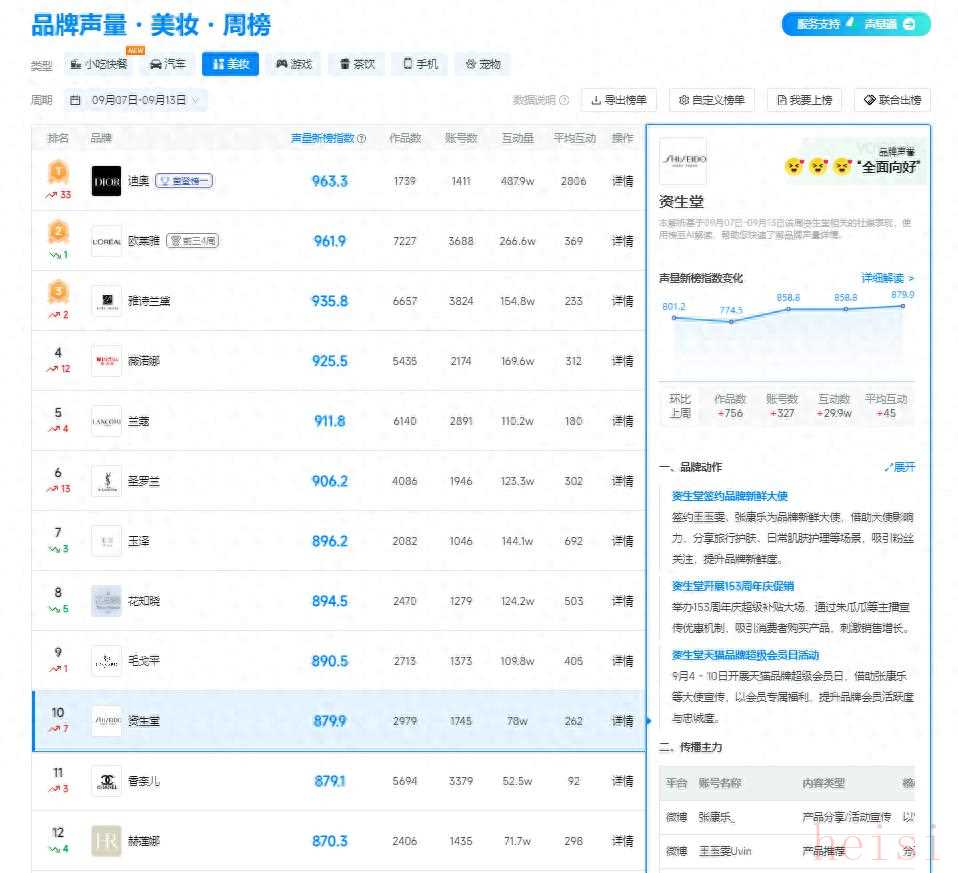Open the 资生堂签约品牌新鲜大使 headline link
This screenshot has width=958, height=873.
(729, 496)
